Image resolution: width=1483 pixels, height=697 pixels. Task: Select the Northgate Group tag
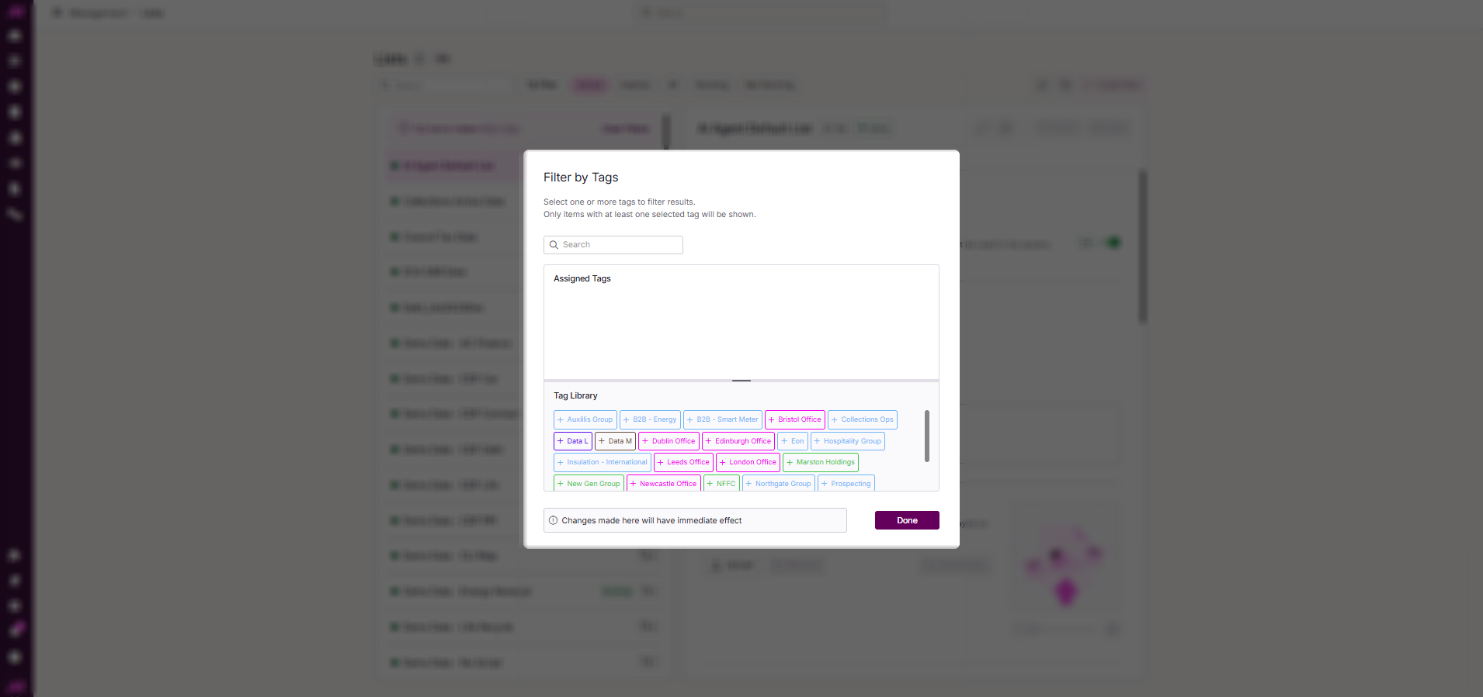click(778, 484)
